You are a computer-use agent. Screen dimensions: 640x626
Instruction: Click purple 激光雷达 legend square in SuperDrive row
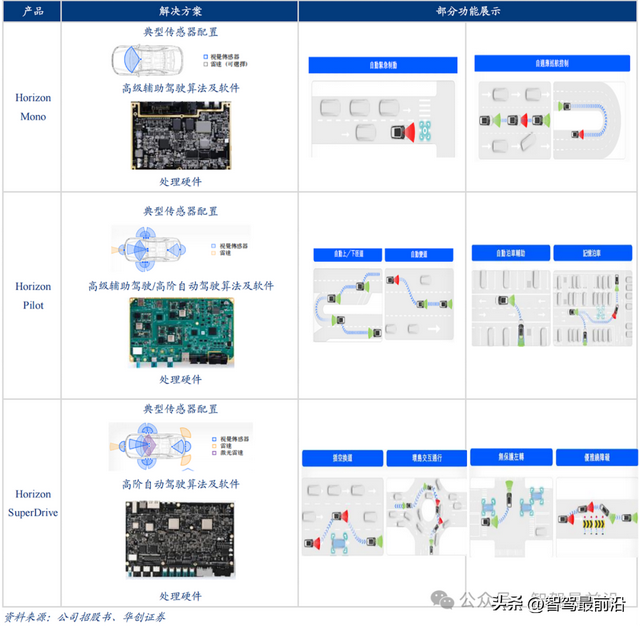point(214,453)
